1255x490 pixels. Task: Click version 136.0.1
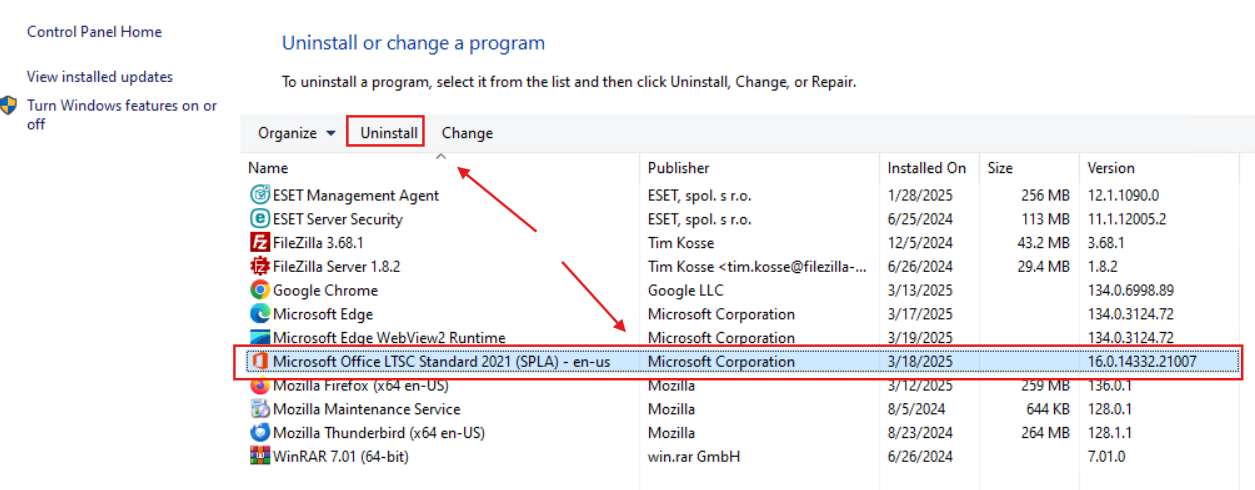click(1108, 385)
